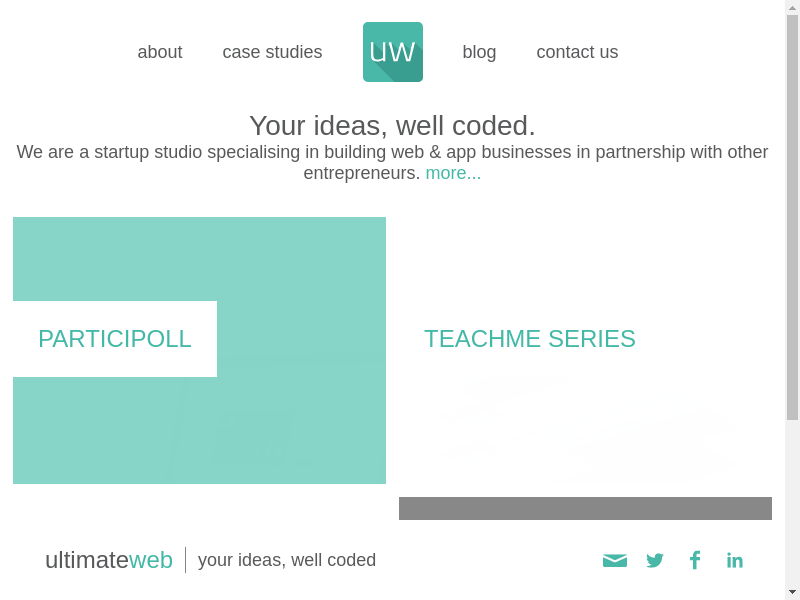Click the scrollbar down arrow

[x=792, y=592]
